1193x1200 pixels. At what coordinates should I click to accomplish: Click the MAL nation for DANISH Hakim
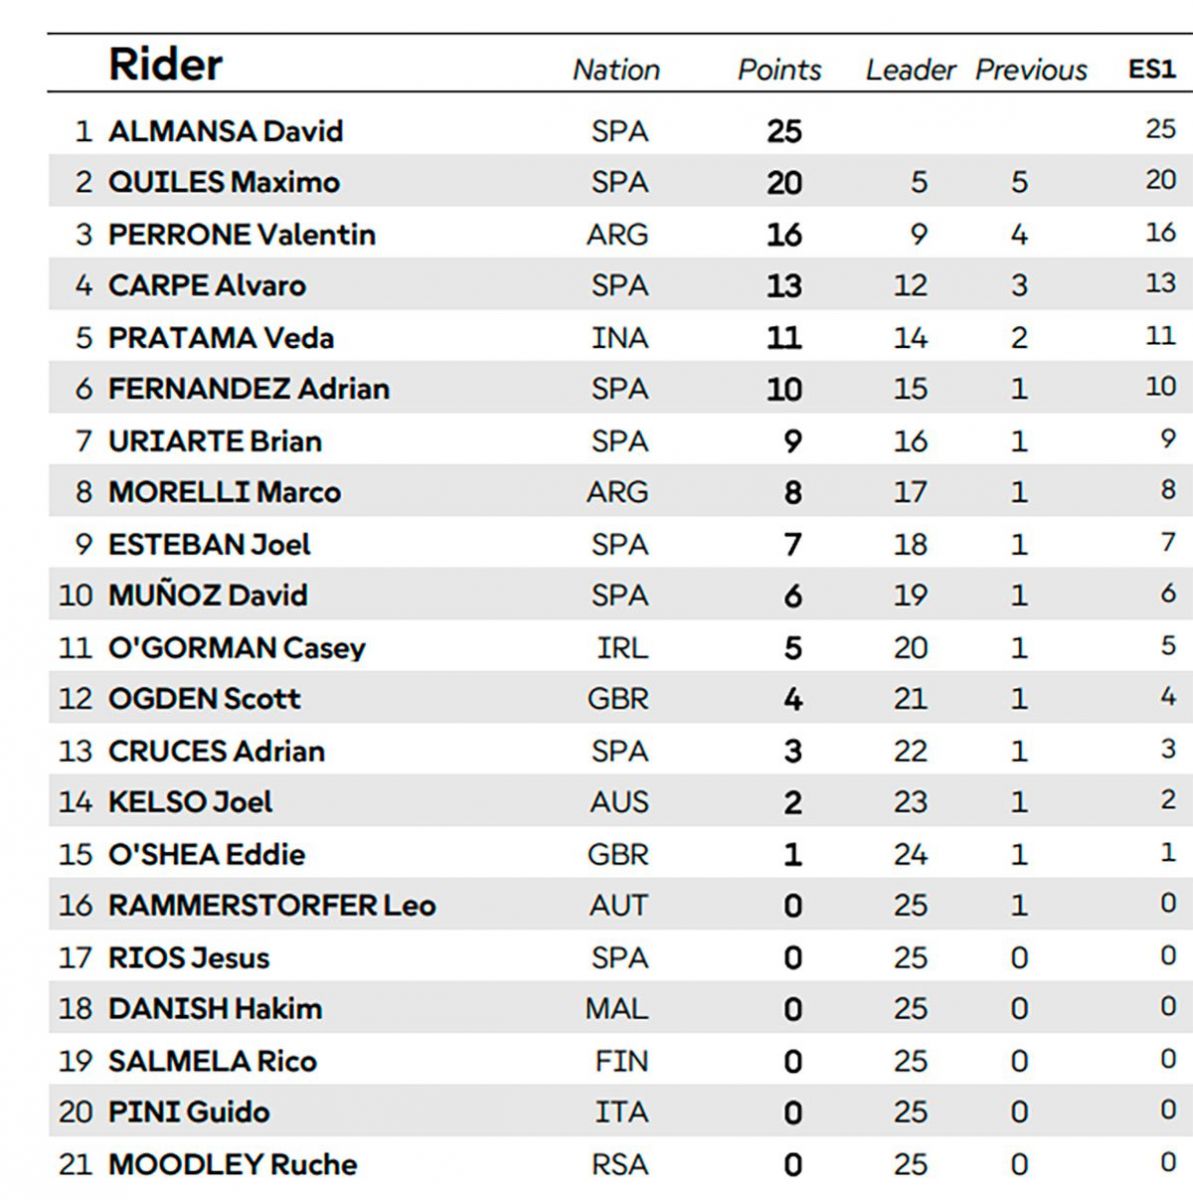[x=617, y=1009]
